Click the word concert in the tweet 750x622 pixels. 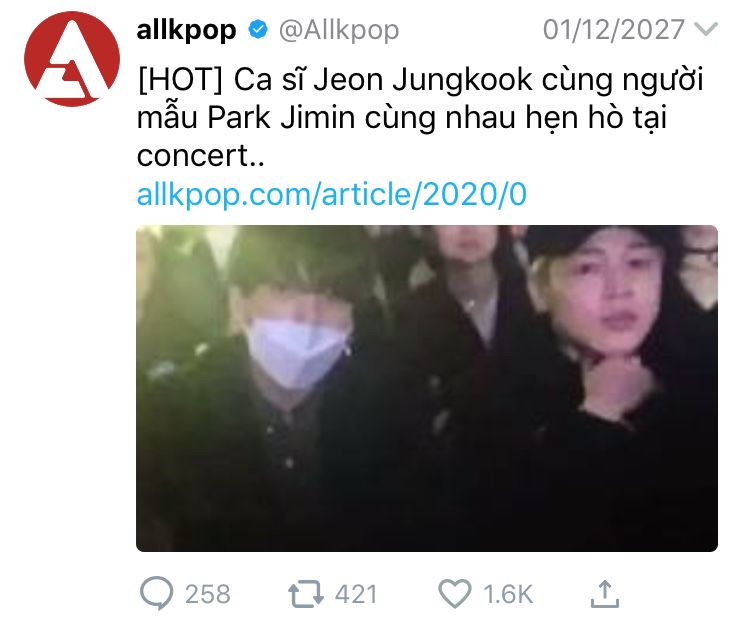pyautogui.click(x=193, y=156)
